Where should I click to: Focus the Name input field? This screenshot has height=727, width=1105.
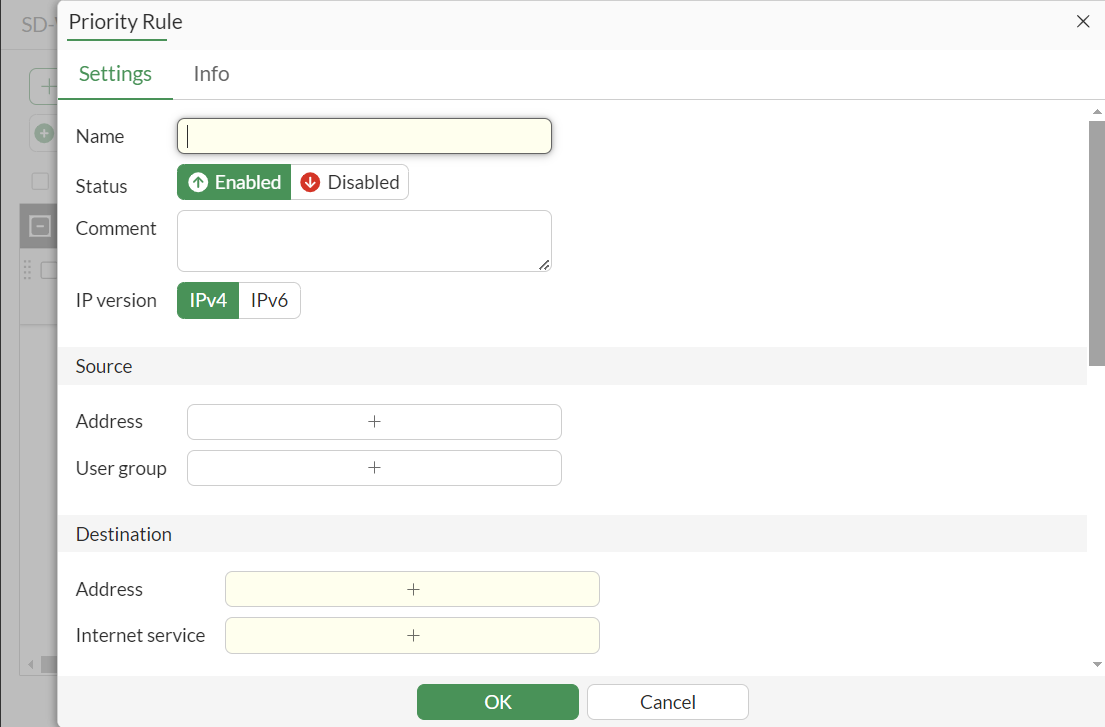364,136
